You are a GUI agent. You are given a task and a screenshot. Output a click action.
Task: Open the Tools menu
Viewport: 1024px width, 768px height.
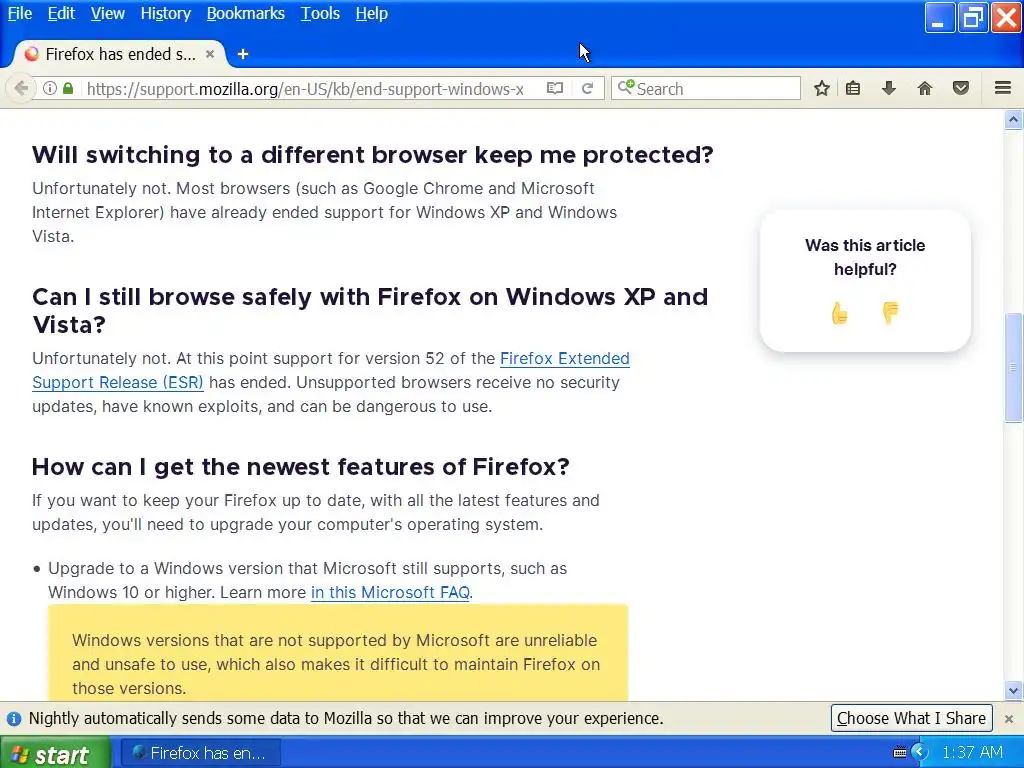coord(320,13)
